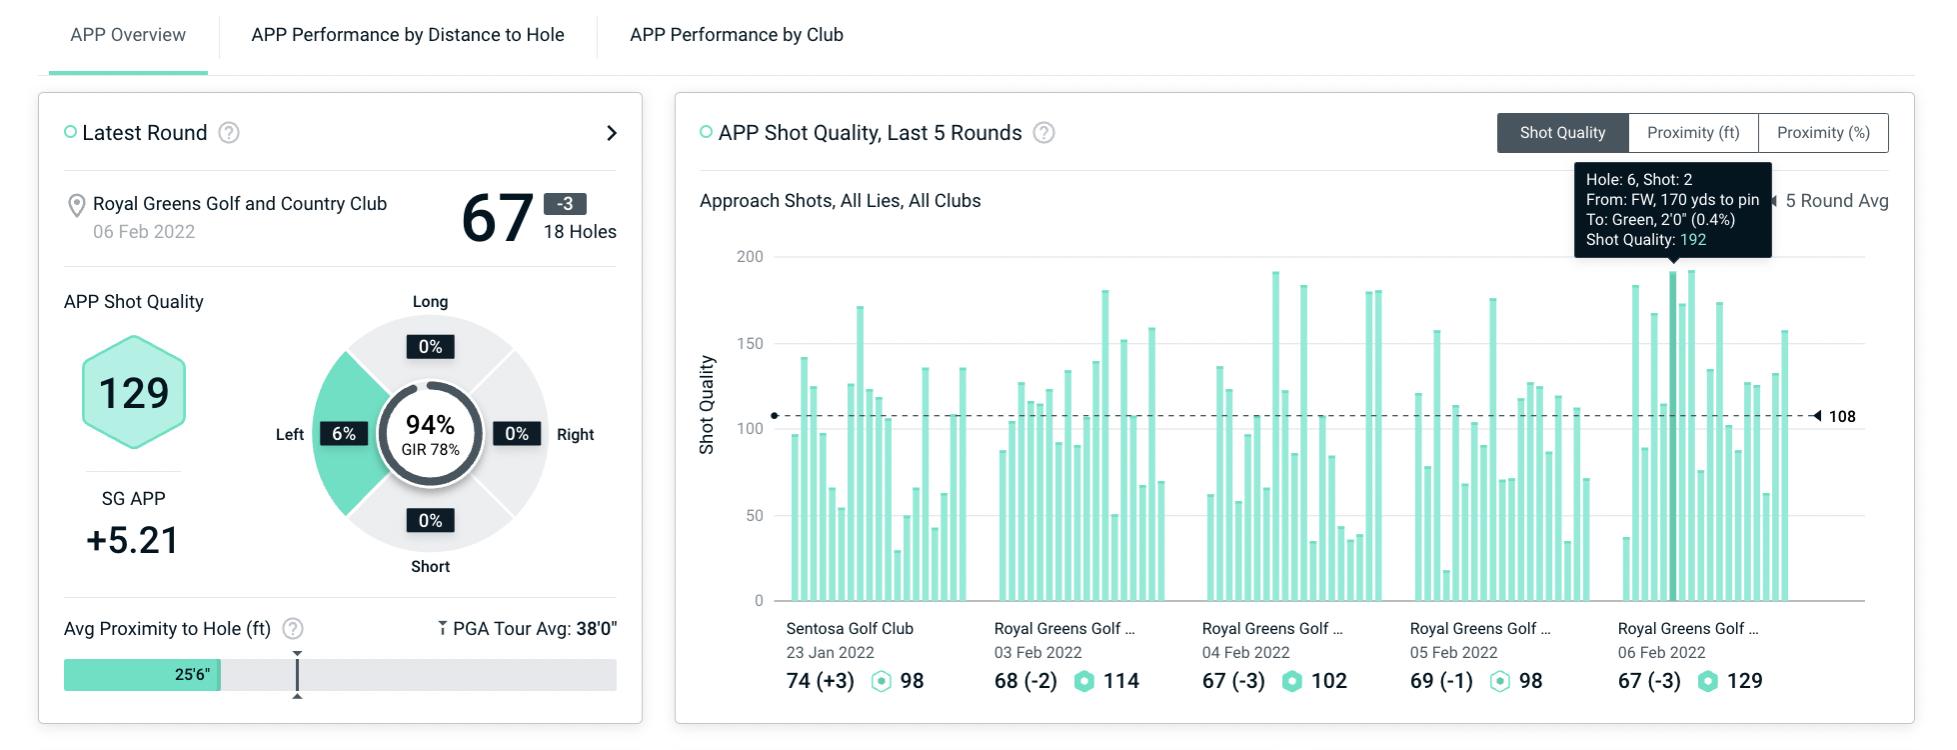Click the 5 Round Avg legend
This screenshot has width=1957, height=750.
click(1830, 201)
